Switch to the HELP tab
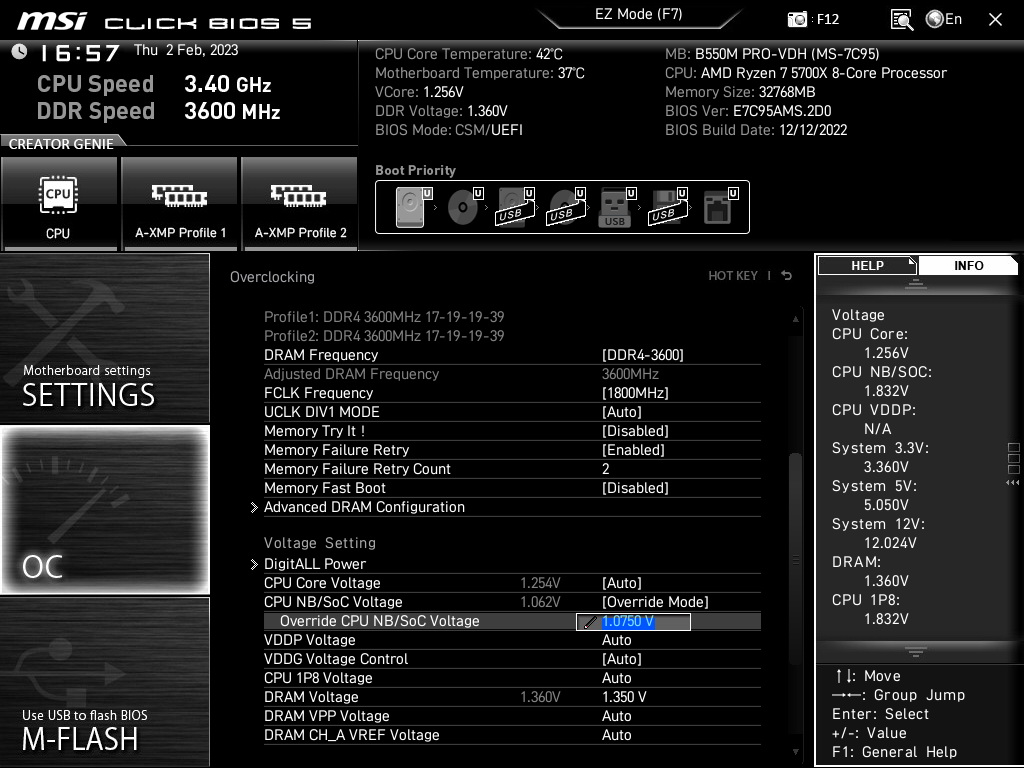The width and height of the screenshot is (1024, 768). 867,266
